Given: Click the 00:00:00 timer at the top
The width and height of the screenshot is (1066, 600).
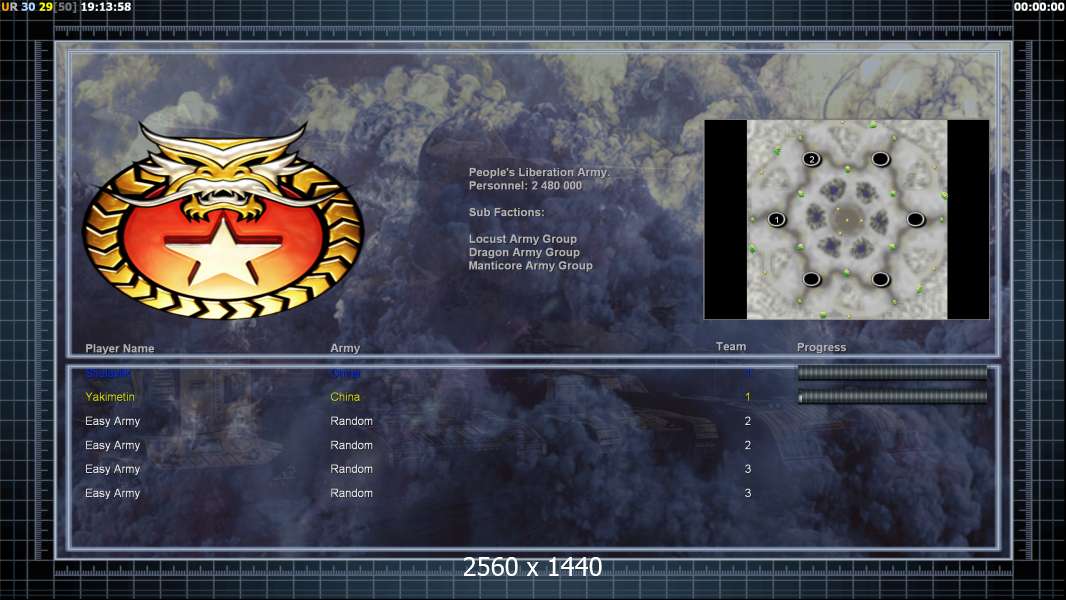Looking at the screenshot, I should coord(1039,7).
